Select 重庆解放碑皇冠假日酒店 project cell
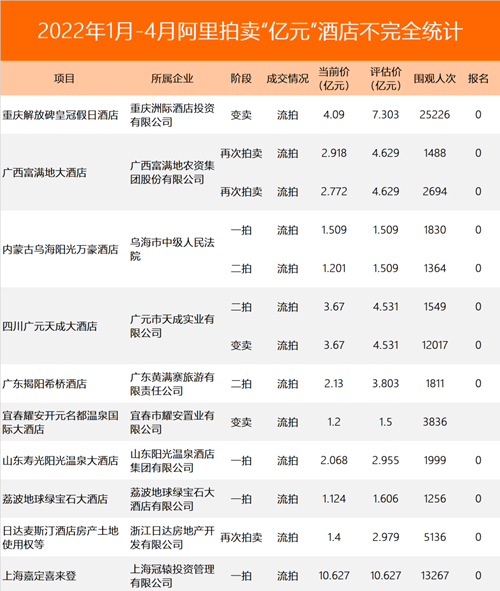Image resolution: width=500 pixels, height=591 pixels. [60, 115]
